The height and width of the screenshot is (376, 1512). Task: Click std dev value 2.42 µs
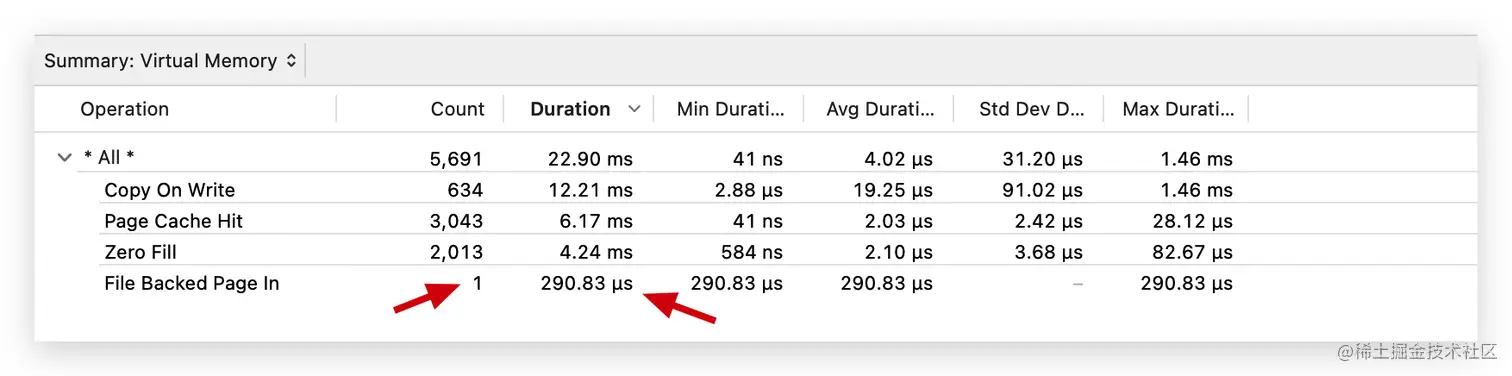(1048, 221)
